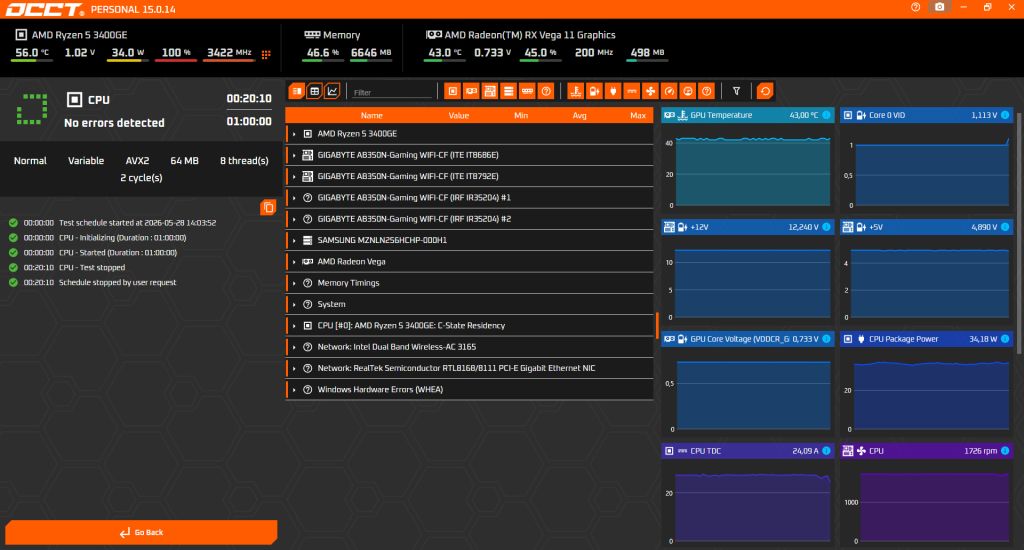Sort by the Max column header

[x=637, y=116]
